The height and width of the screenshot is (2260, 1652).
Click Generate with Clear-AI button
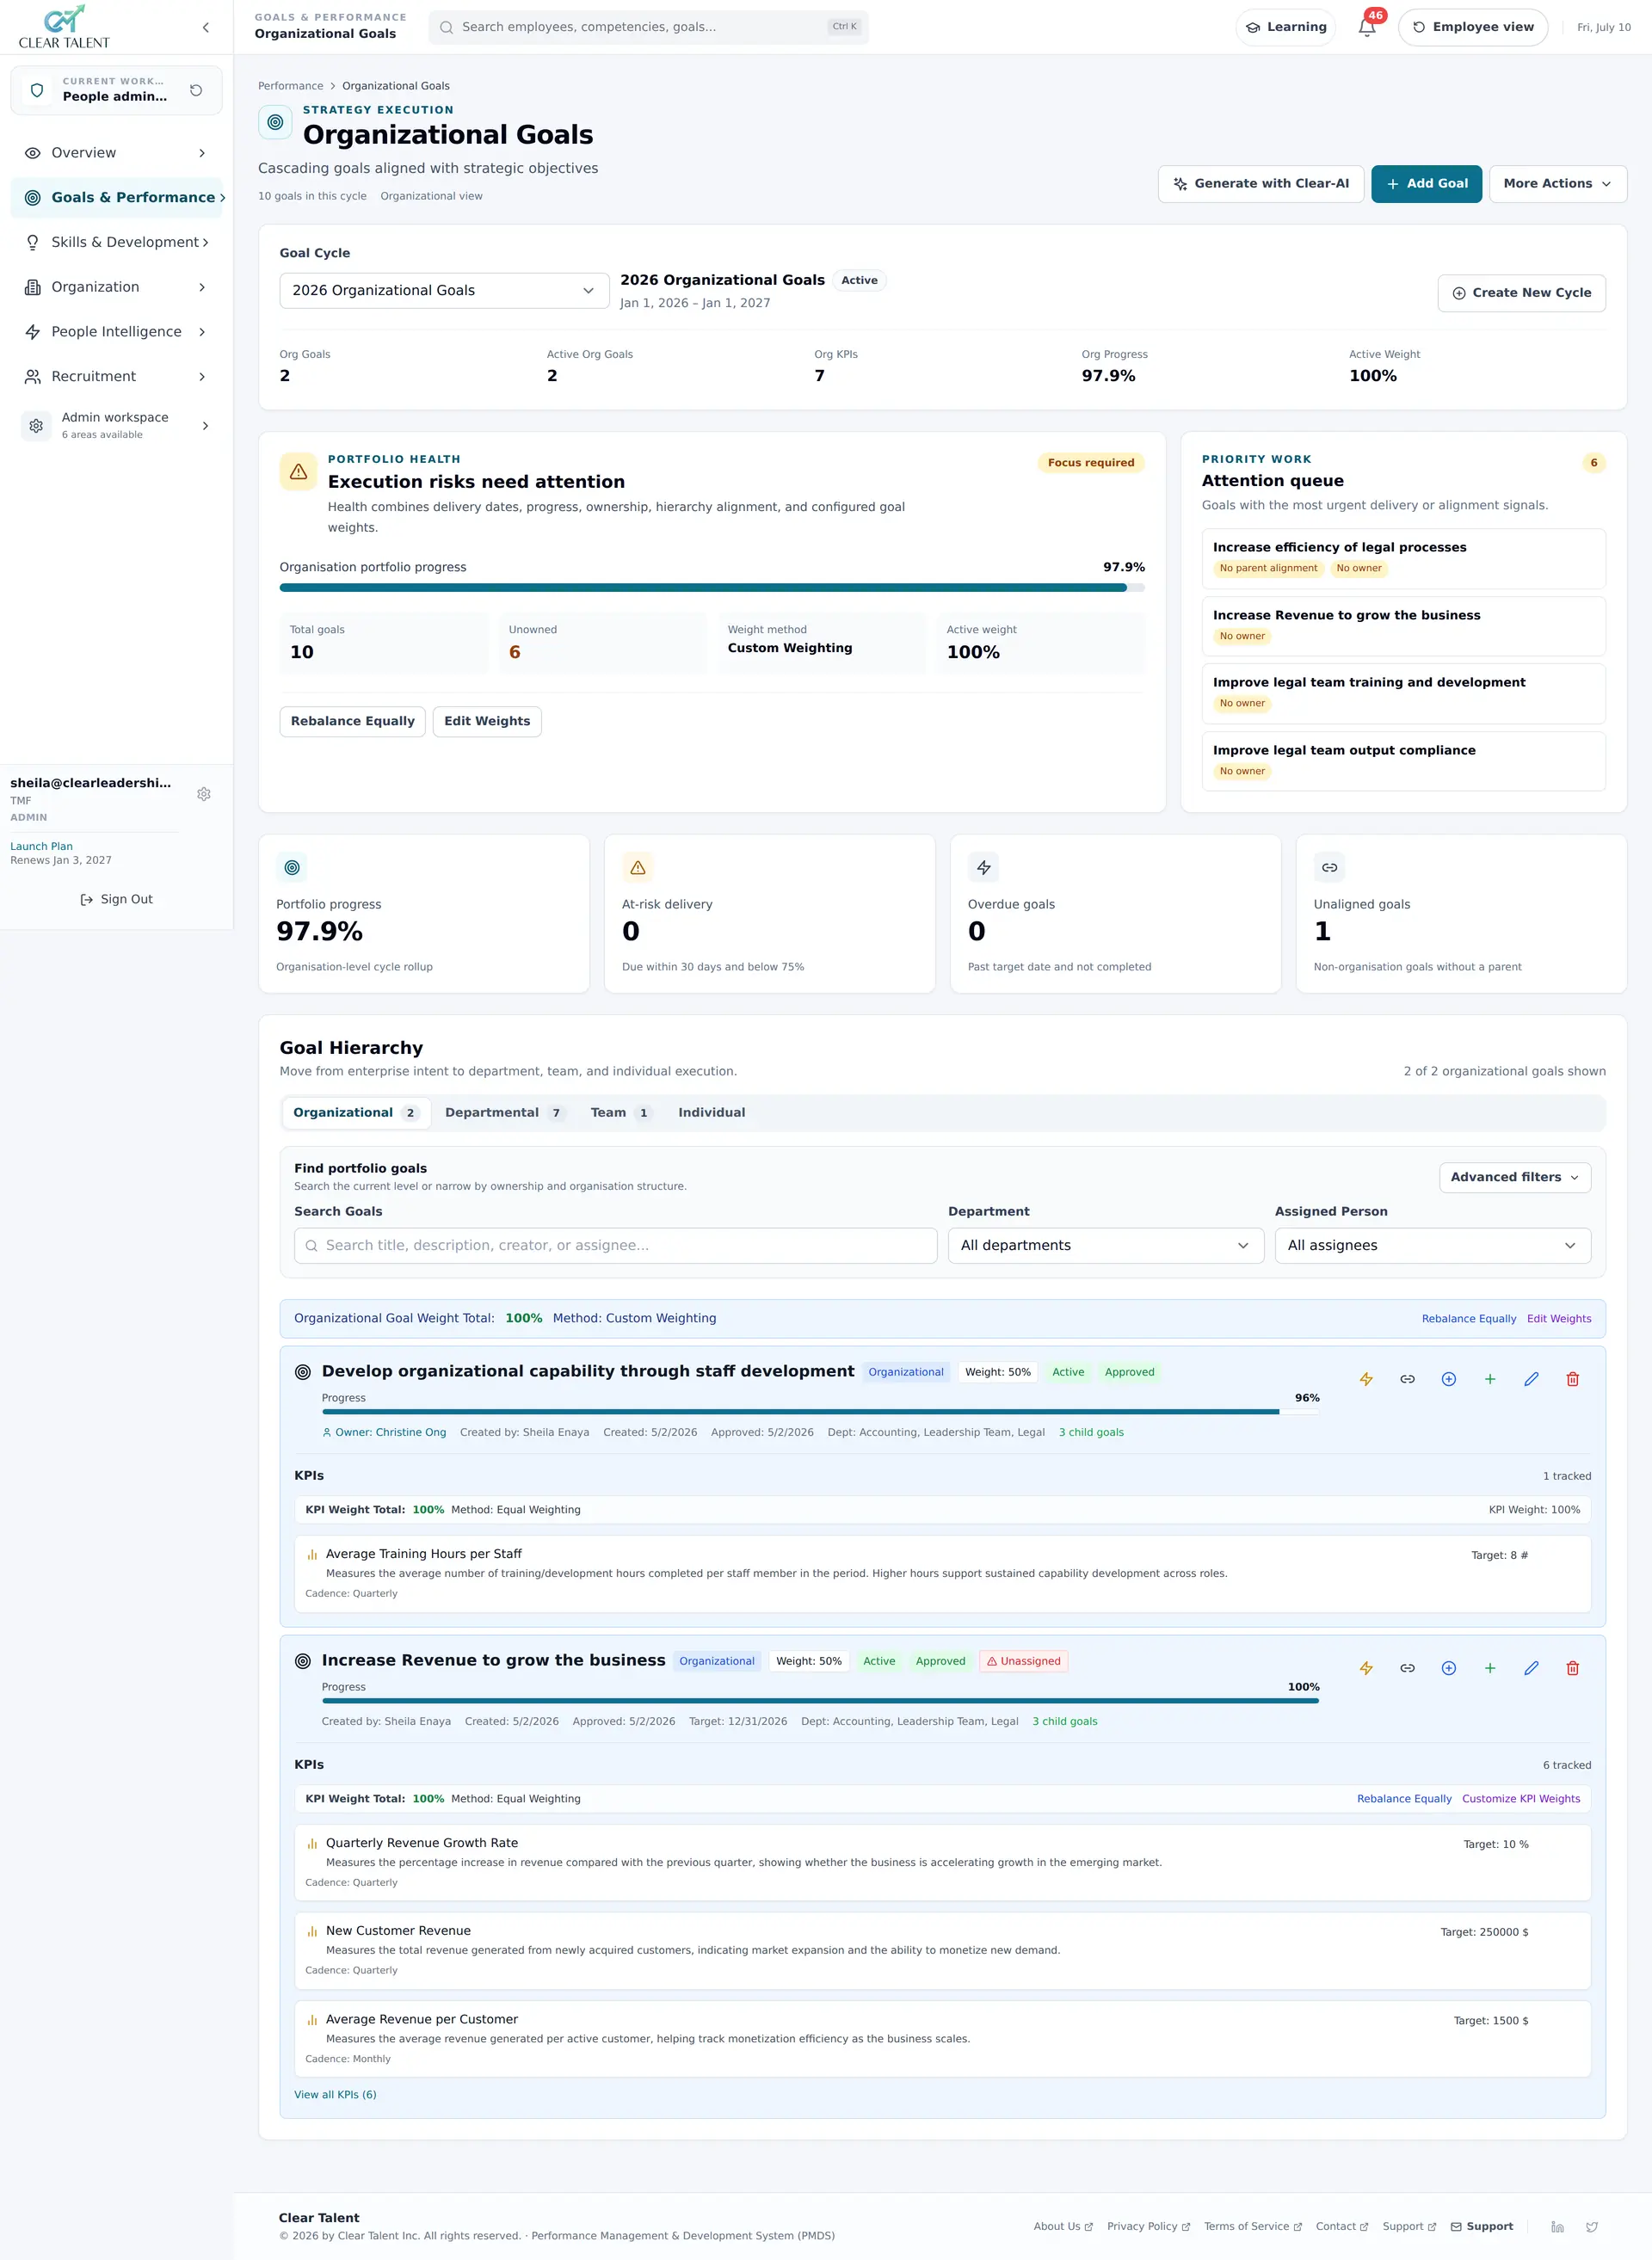point(1260,184)
